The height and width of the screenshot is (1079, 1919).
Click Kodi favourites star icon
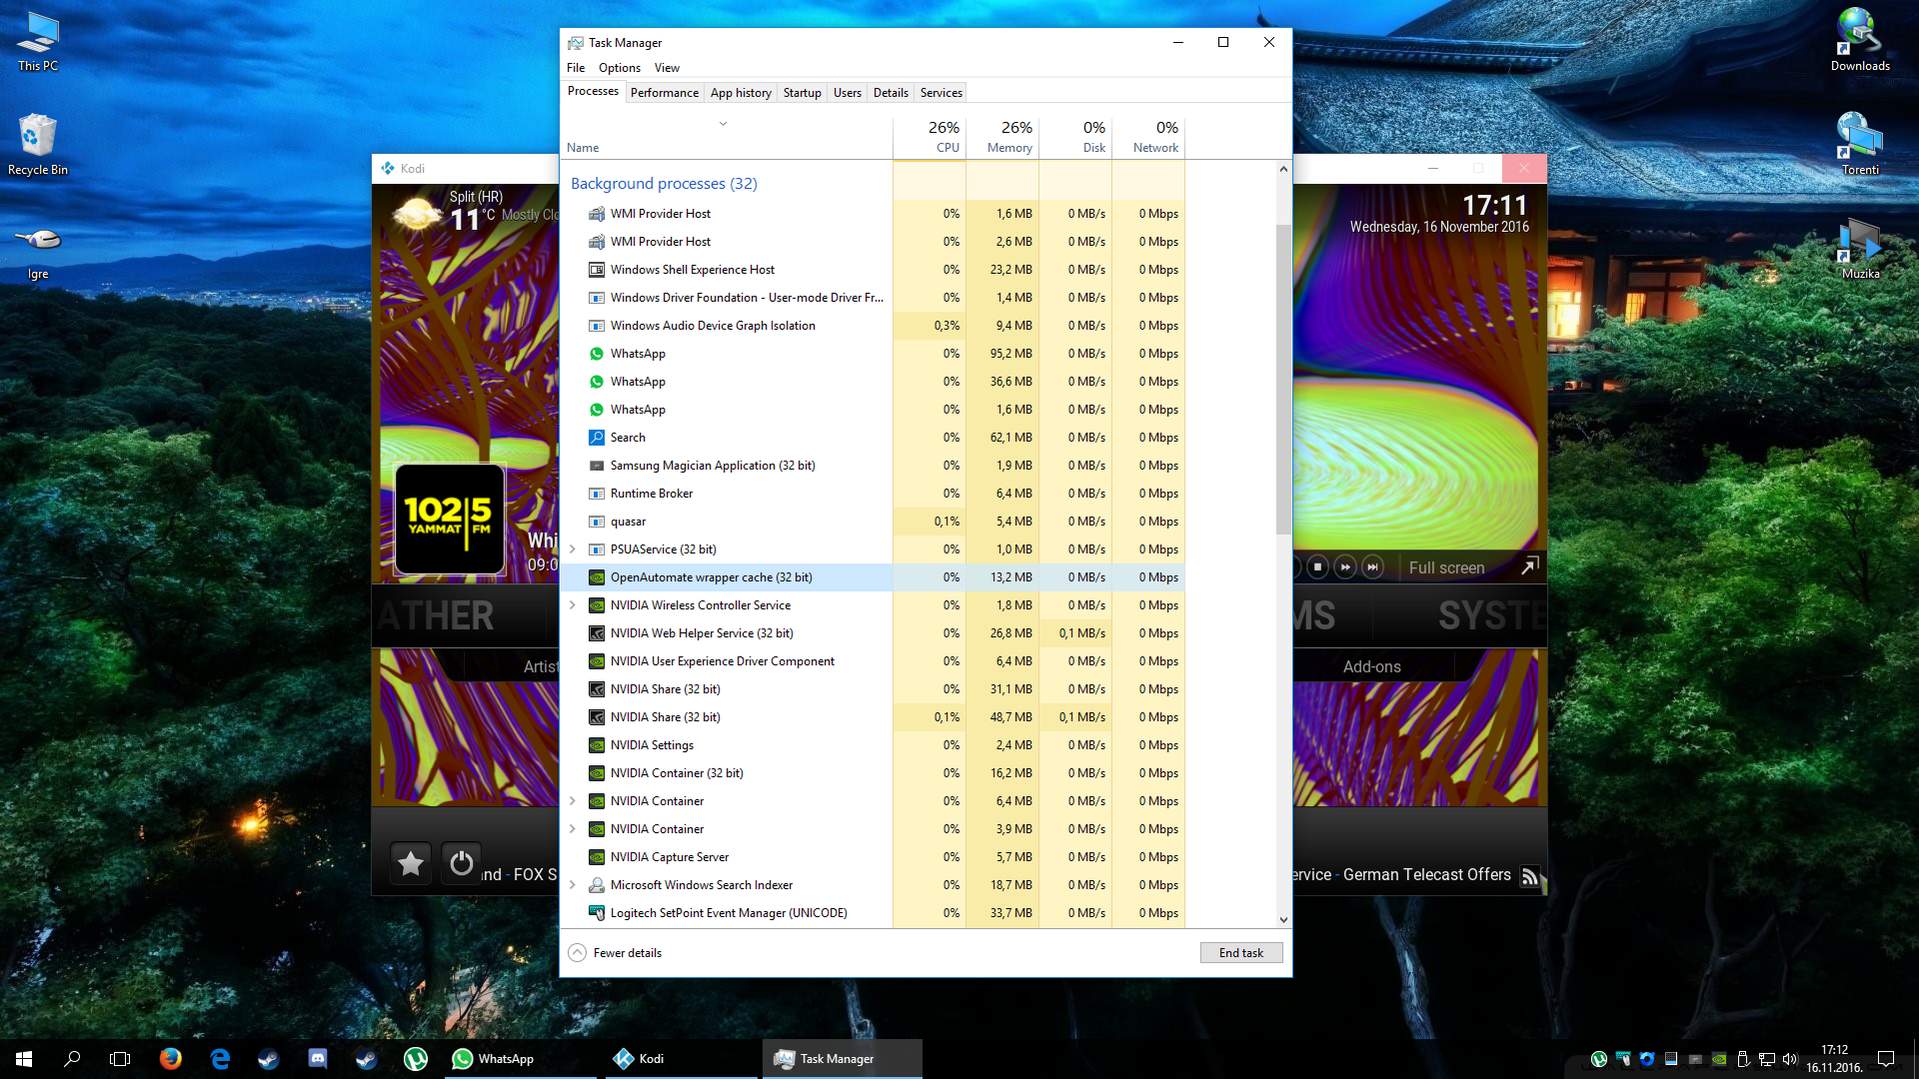[410, 863]
